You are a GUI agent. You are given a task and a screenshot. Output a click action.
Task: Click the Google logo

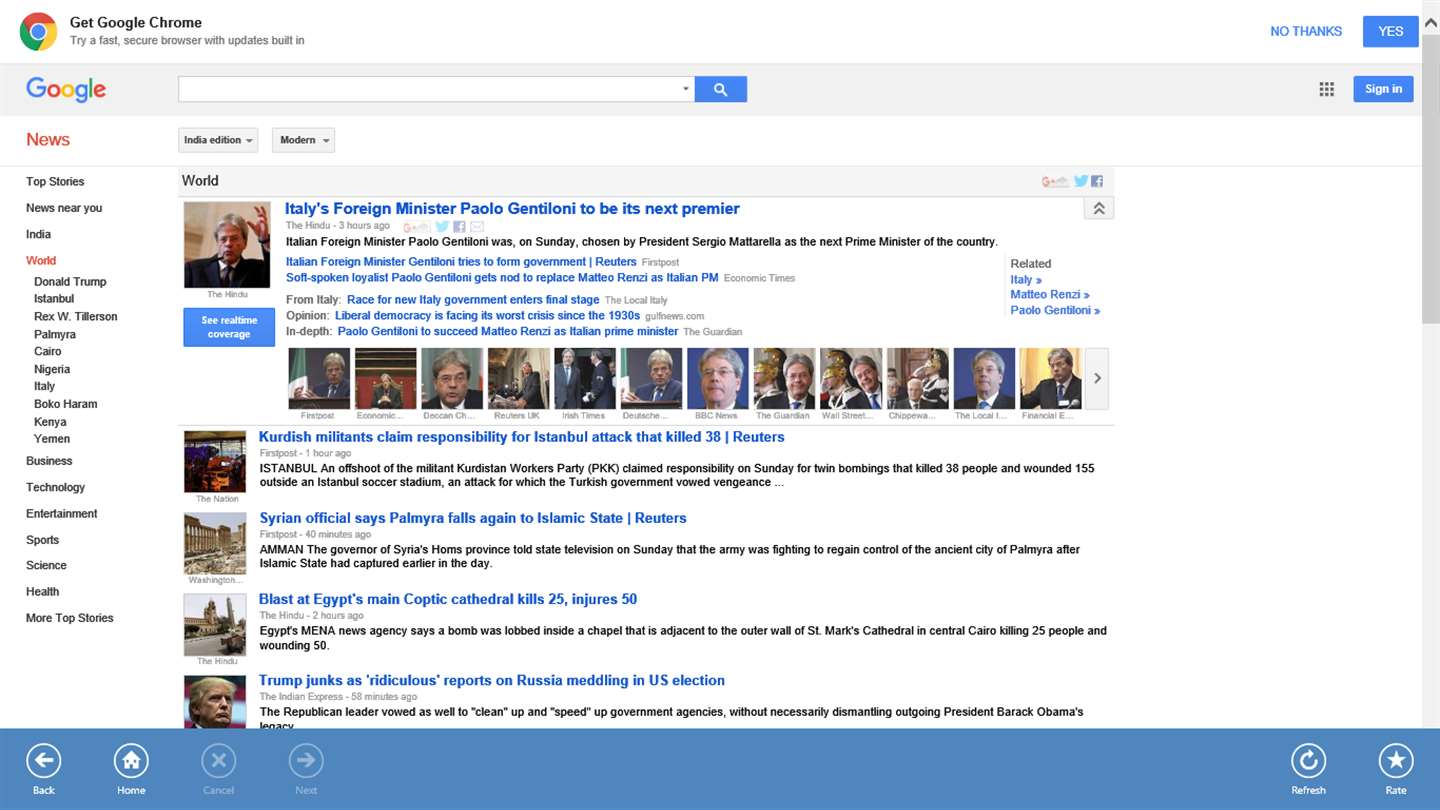click(66, 89)
